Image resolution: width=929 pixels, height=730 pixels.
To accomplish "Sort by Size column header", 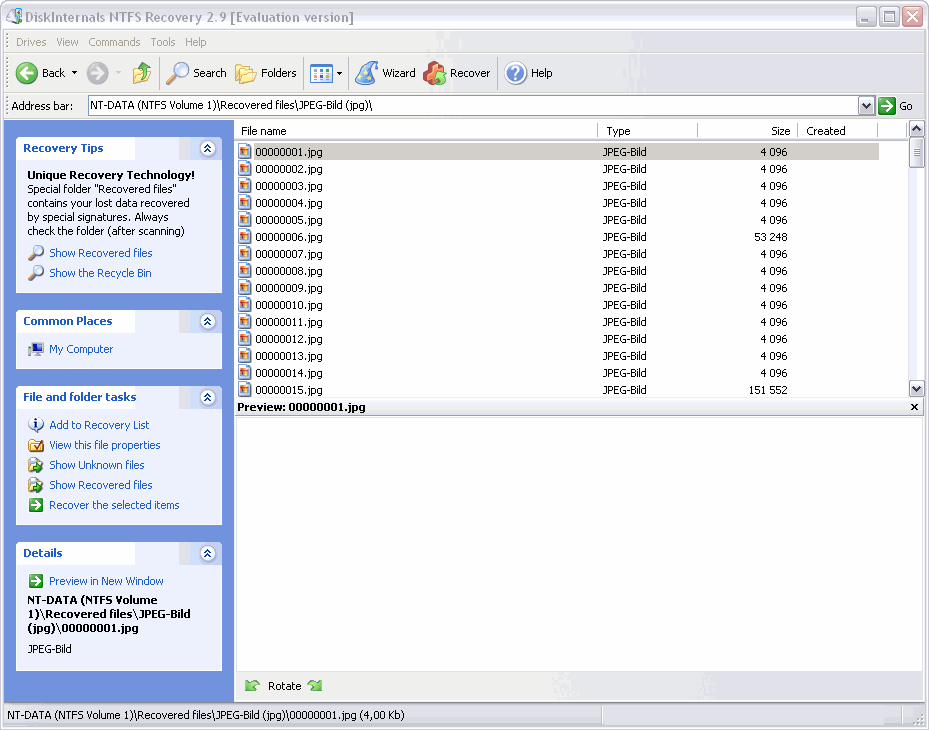I will (748, 131).
